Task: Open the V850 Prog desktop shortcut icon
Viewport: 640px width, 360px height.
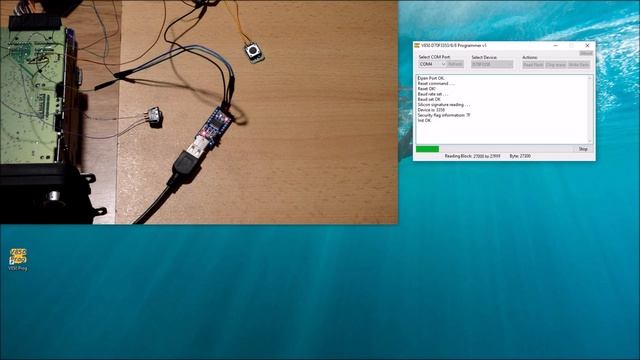Action: [x=18, y=260]
